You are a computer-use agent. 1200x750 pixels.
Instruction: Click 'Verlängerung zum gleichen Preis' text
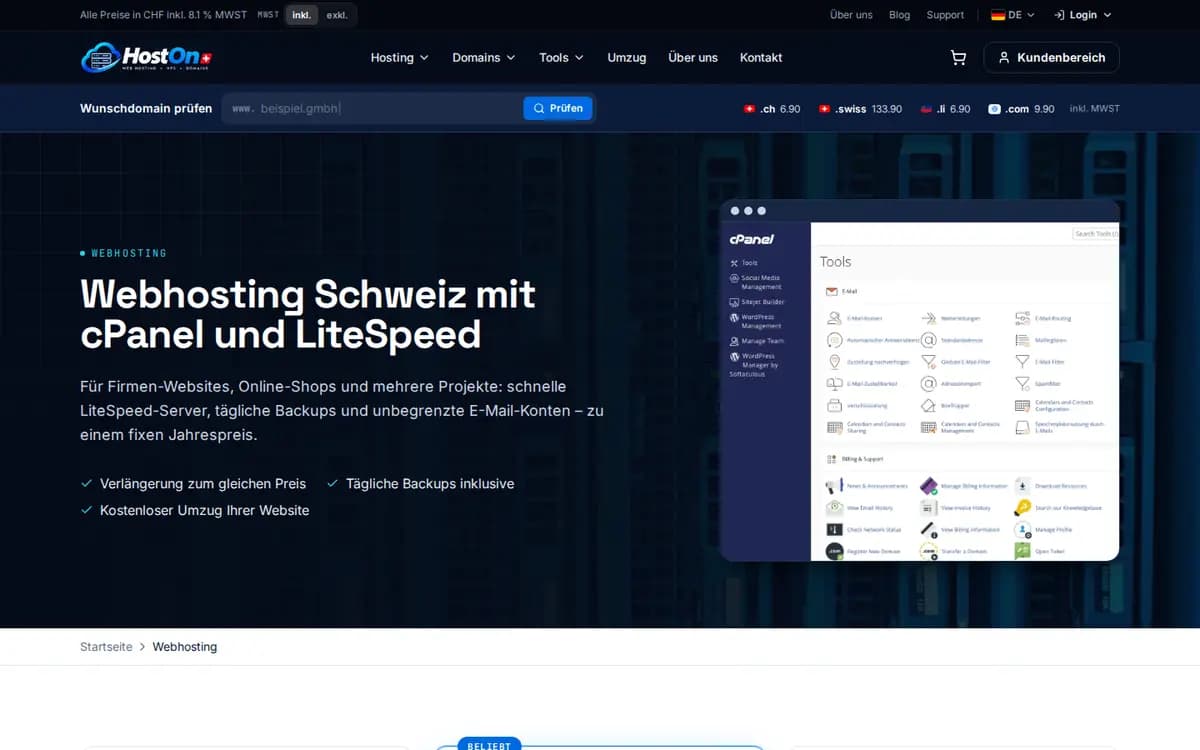(203, 483)
